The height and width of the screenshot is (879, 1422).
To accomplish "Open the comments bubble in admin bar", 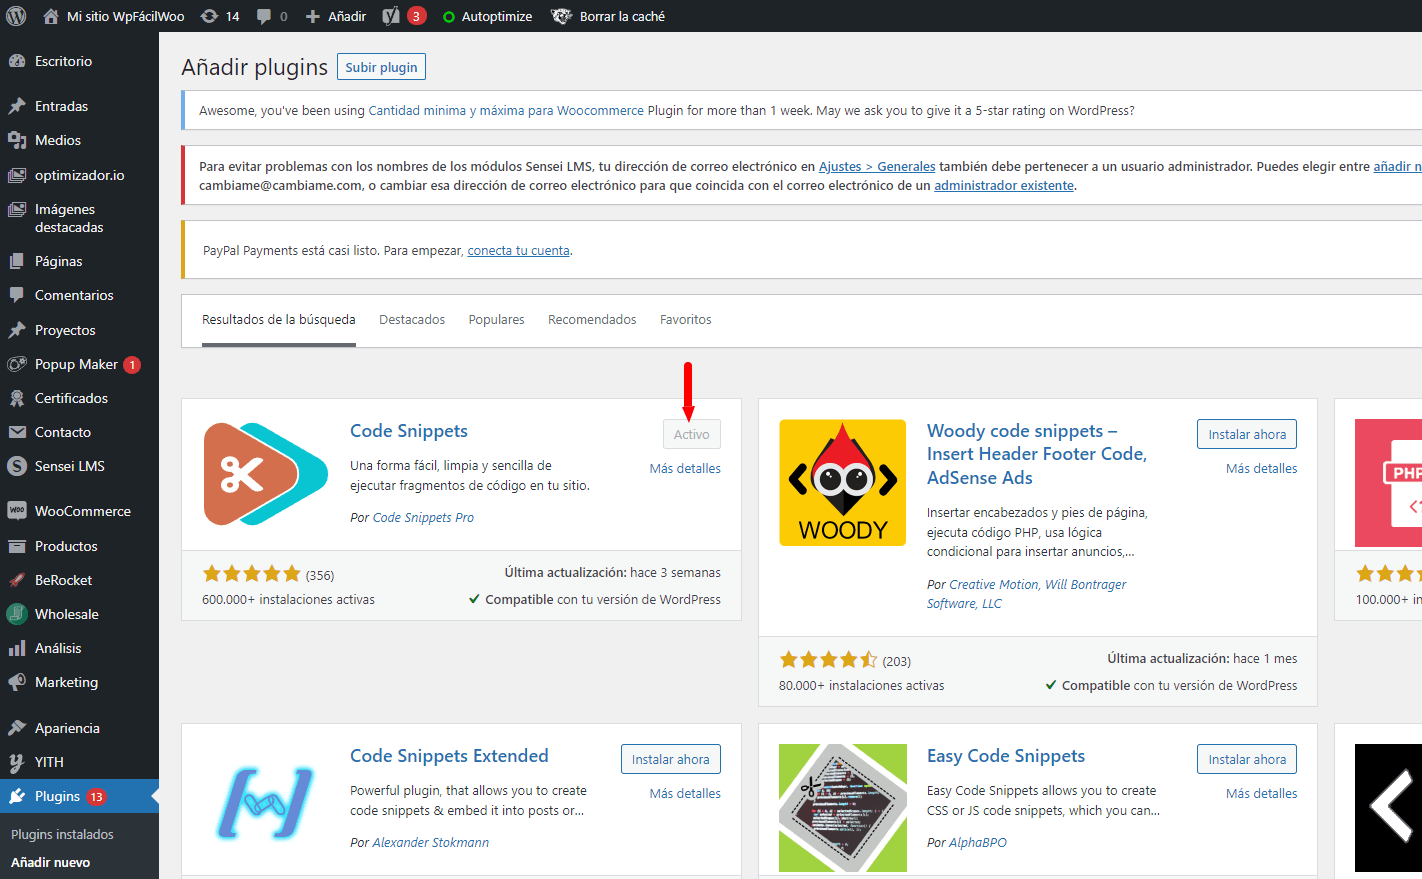I will tap(263, 16).
